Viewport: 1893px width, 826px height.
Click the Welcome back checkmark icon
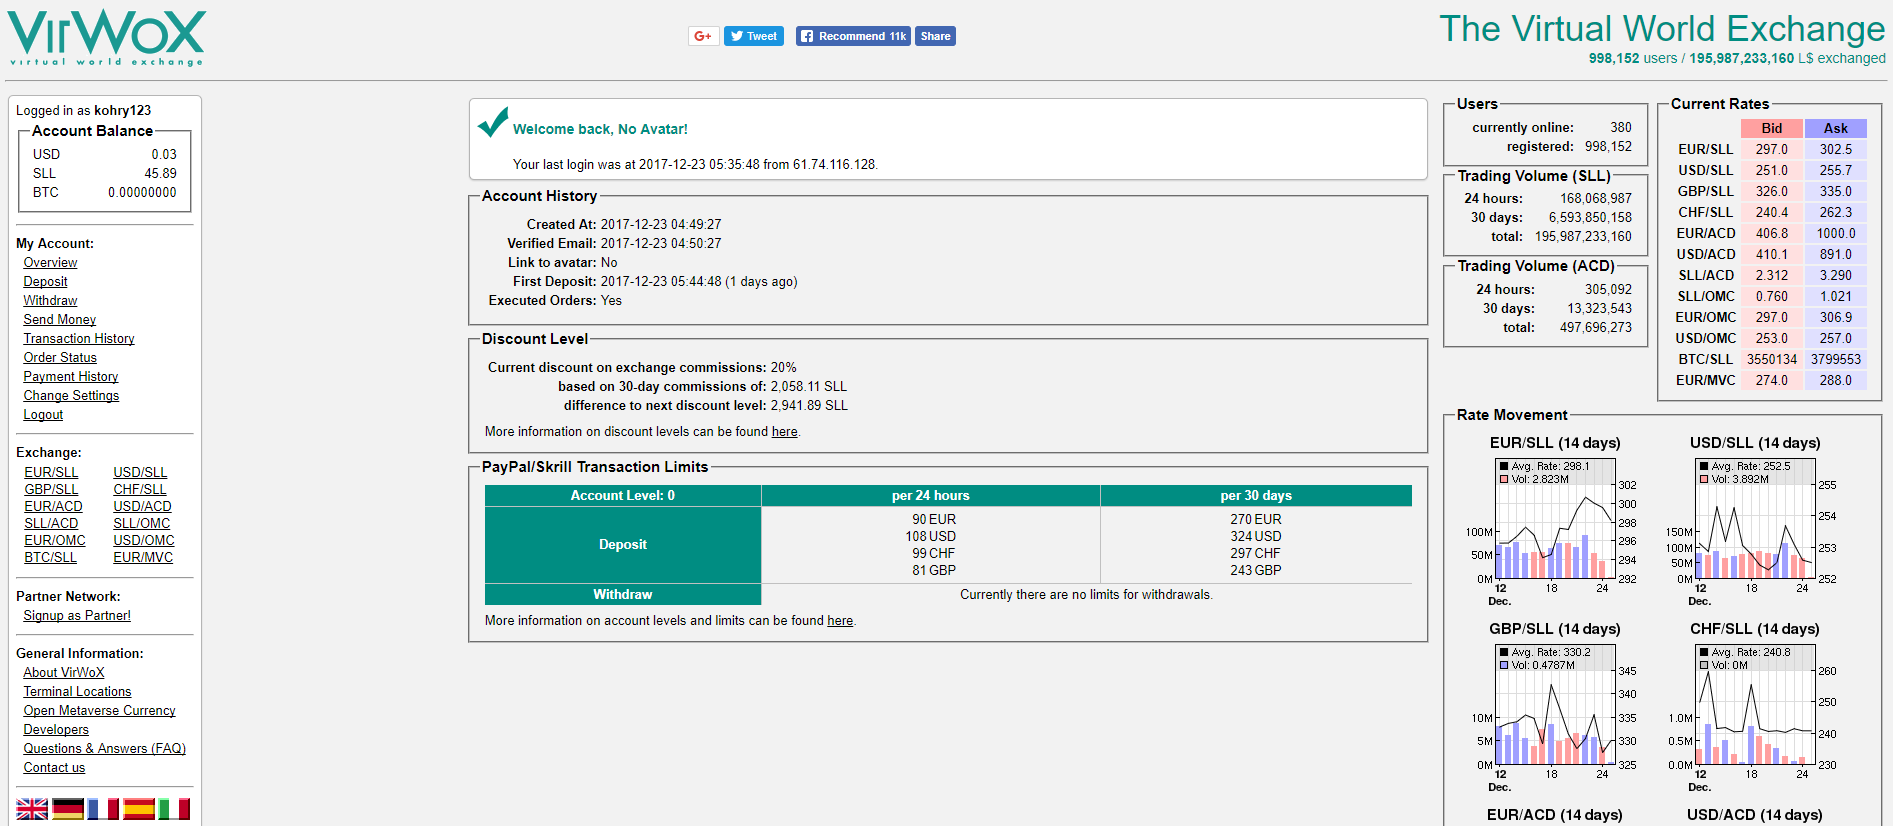[x=493, y=122]
